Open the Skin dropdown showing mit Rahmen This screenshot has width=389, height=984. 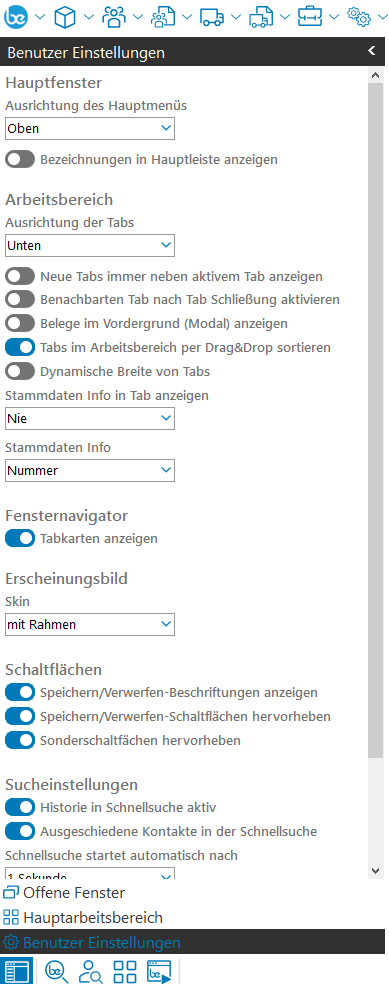[90, 624]
